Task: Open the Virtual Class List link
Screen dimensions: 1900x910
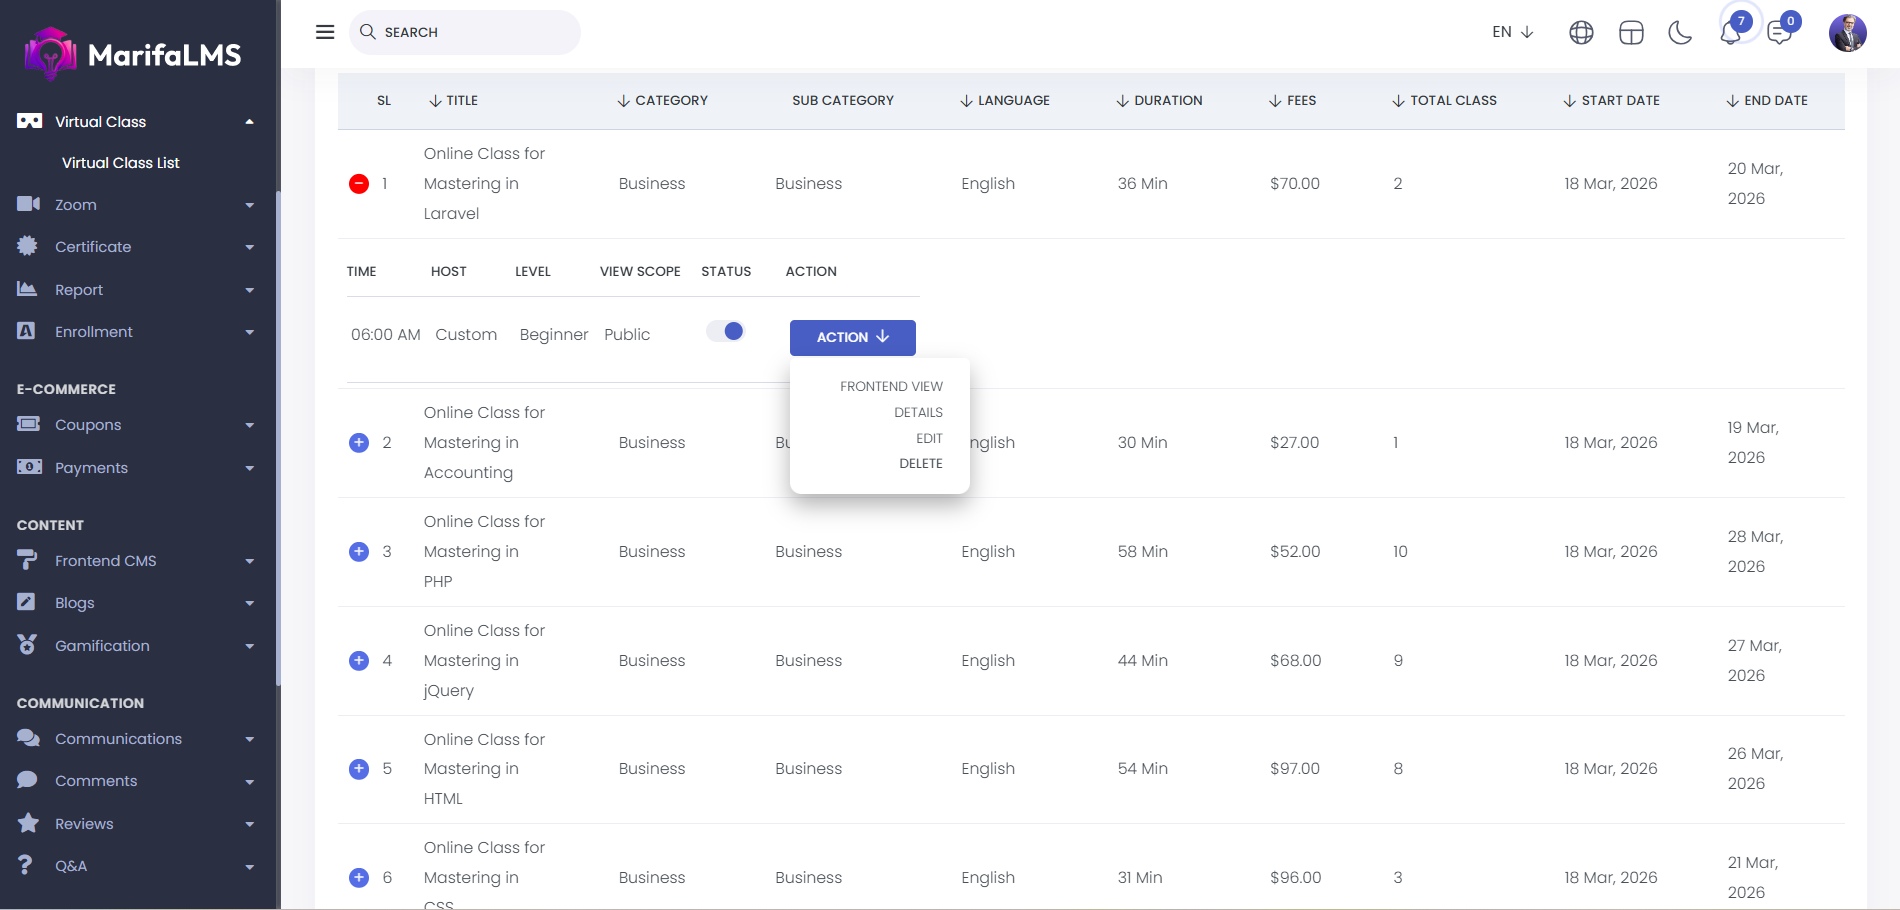Action: pyautogui.click(x=121, y=163)
